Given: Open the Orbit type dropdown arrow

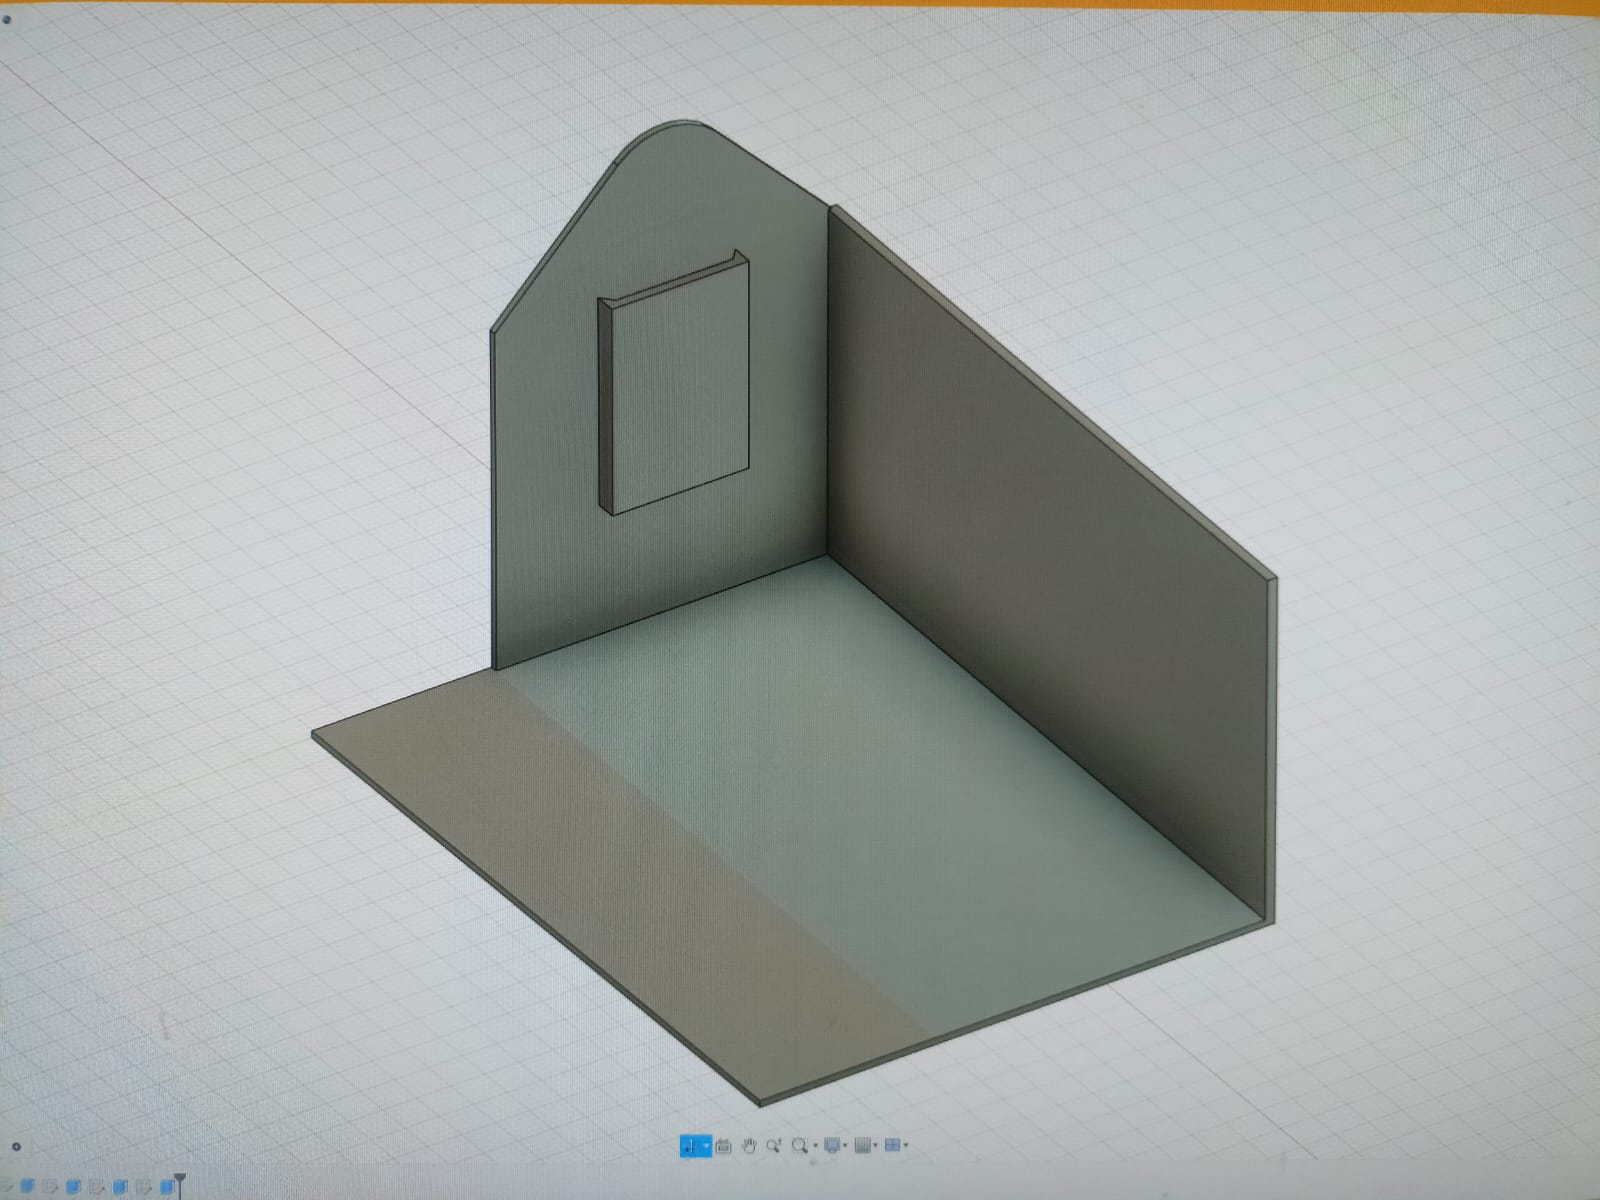Looking at the screenshot, I should [x=707, y=1146].
